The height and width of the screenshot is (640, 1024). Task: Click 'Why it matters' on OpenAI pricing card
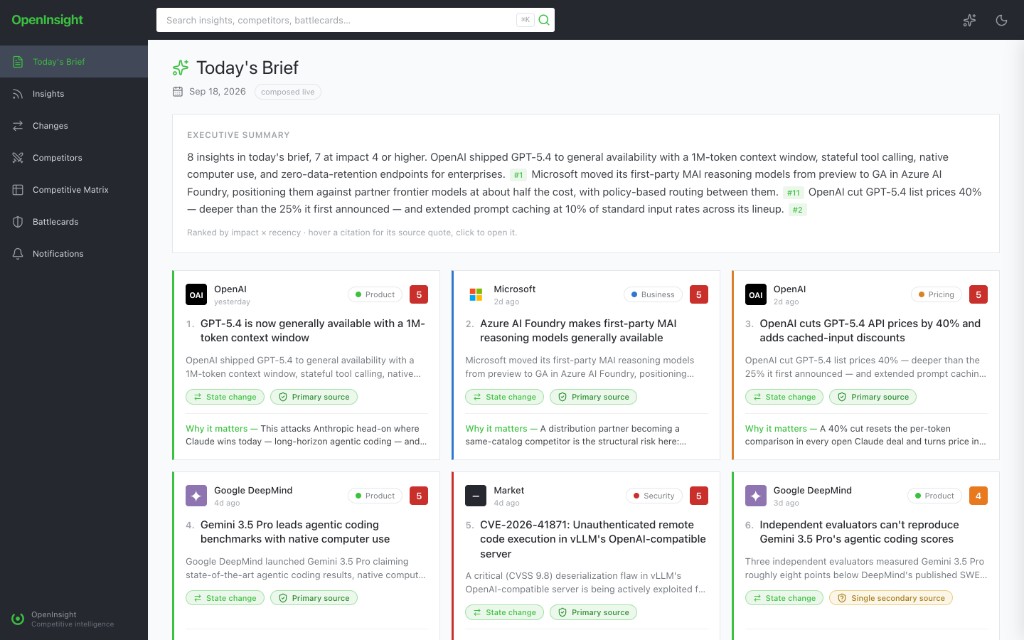pos(776,428)
